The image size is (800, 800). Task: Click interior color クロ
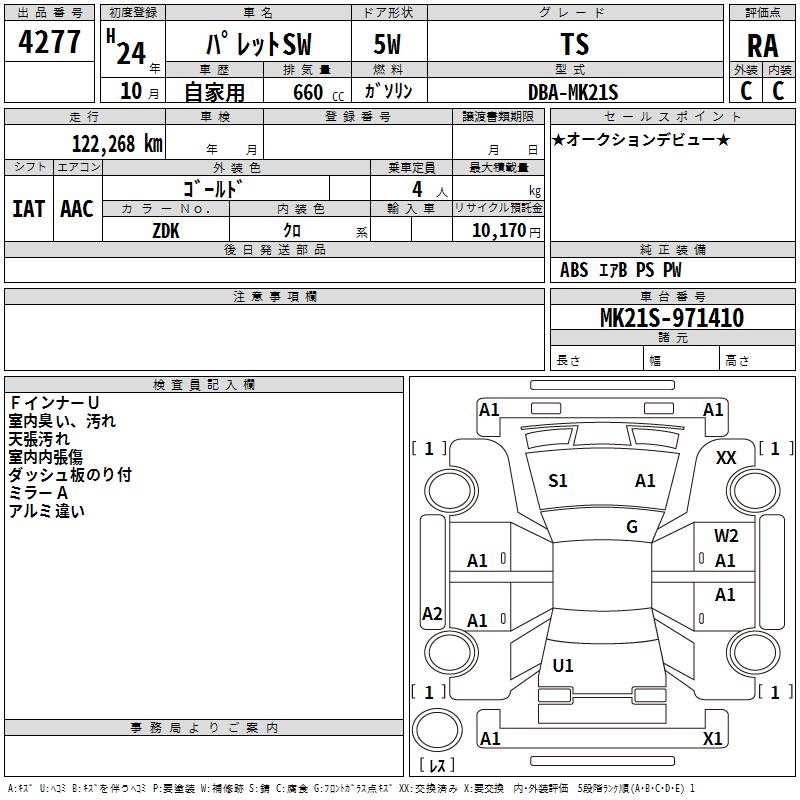point(292,231)
